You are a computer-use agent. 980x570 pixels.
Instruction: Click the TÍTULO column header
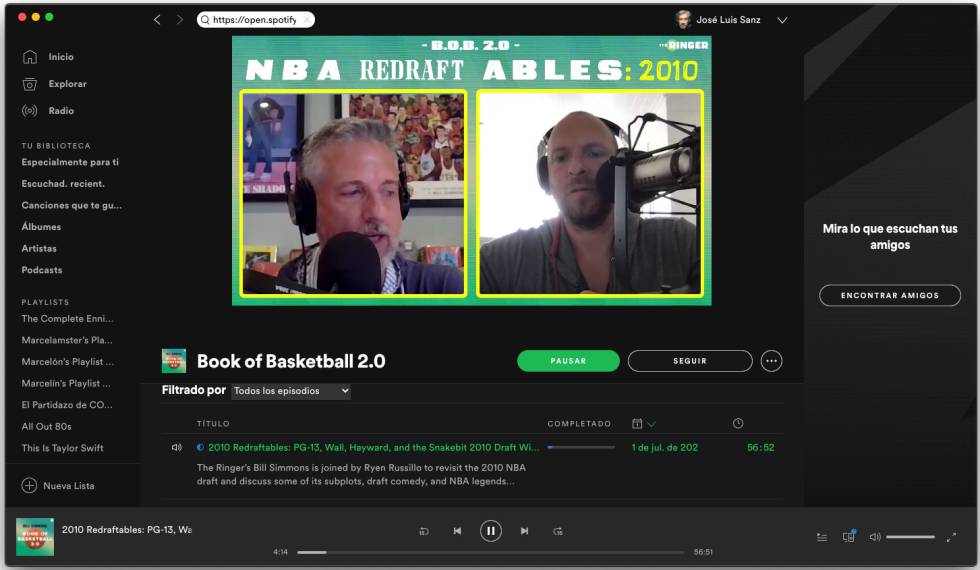[x=213, y=424]
